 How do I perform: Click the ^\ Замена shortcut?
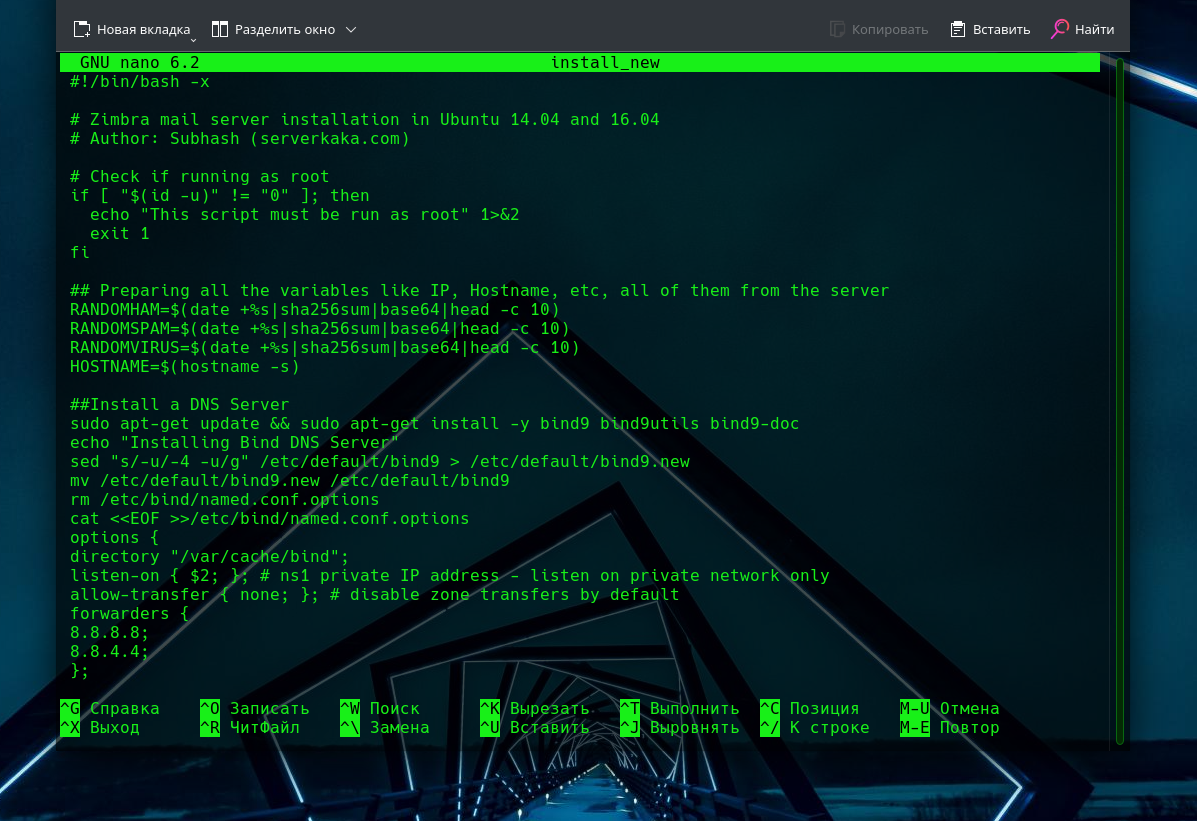[385, 728]
